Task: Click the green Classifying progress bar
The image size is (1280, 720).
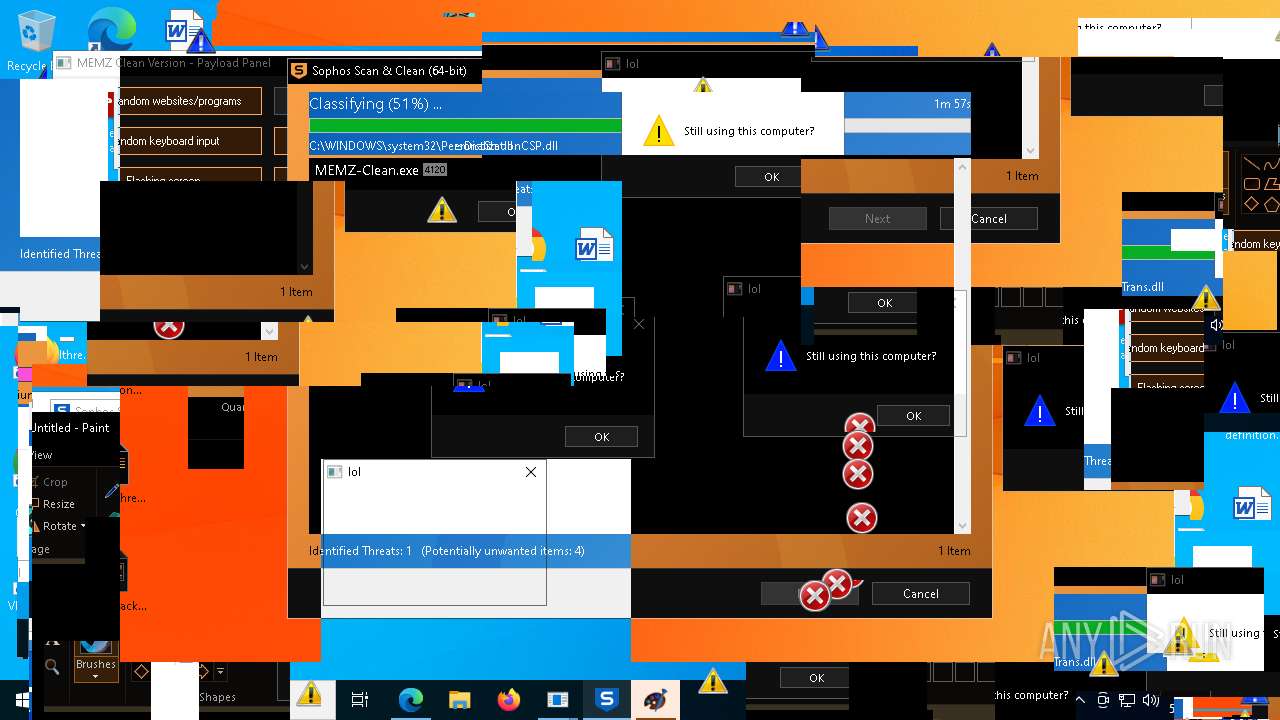Action: tap(465, 126)
